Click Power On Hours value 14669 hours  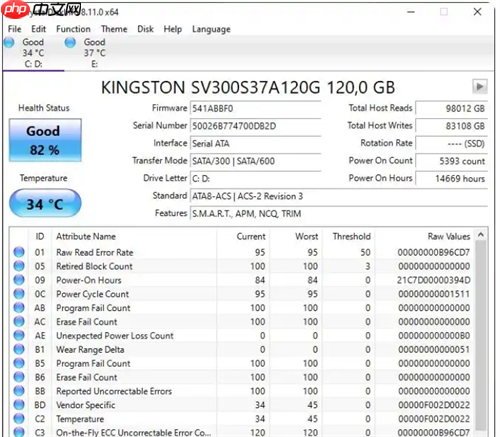coord(452,179)
